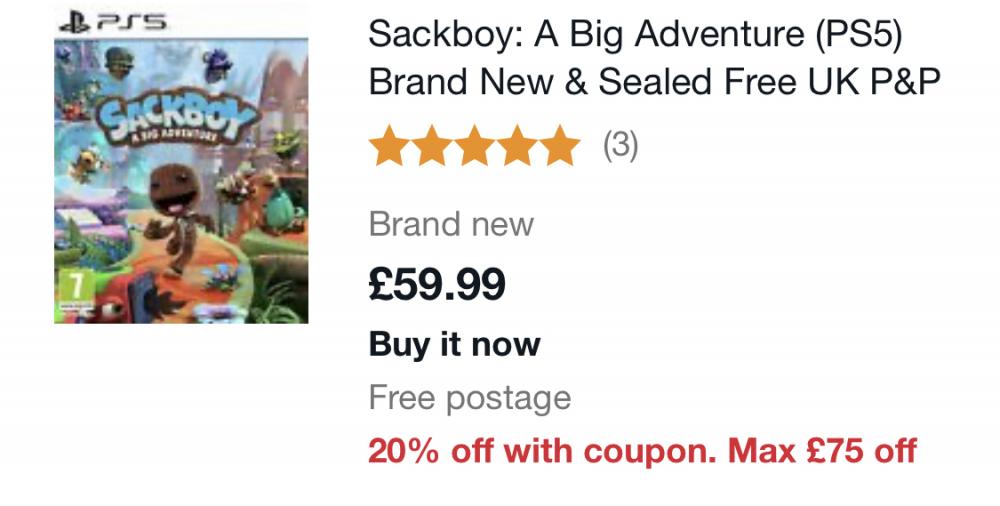Click the PS5 logo above the cover
The image size is (1000, 506).
pyautogui.click(x=112, y=20)
